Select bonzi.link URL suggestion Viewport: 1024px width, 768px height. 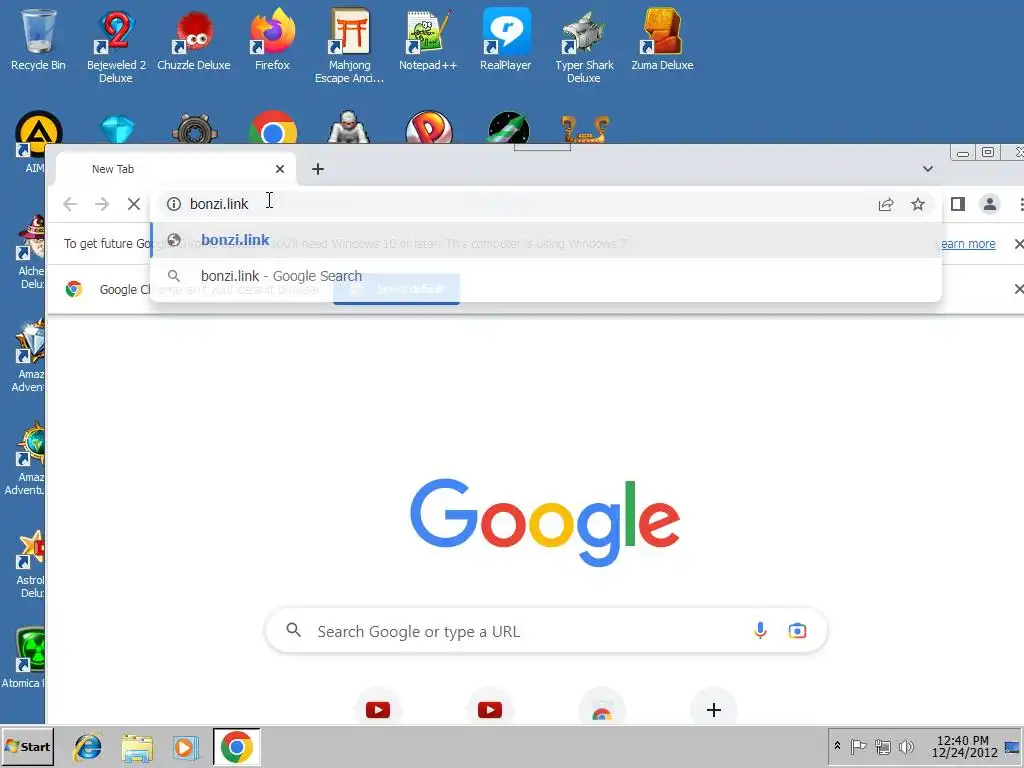pyautogui.click(x=546, y=240)
